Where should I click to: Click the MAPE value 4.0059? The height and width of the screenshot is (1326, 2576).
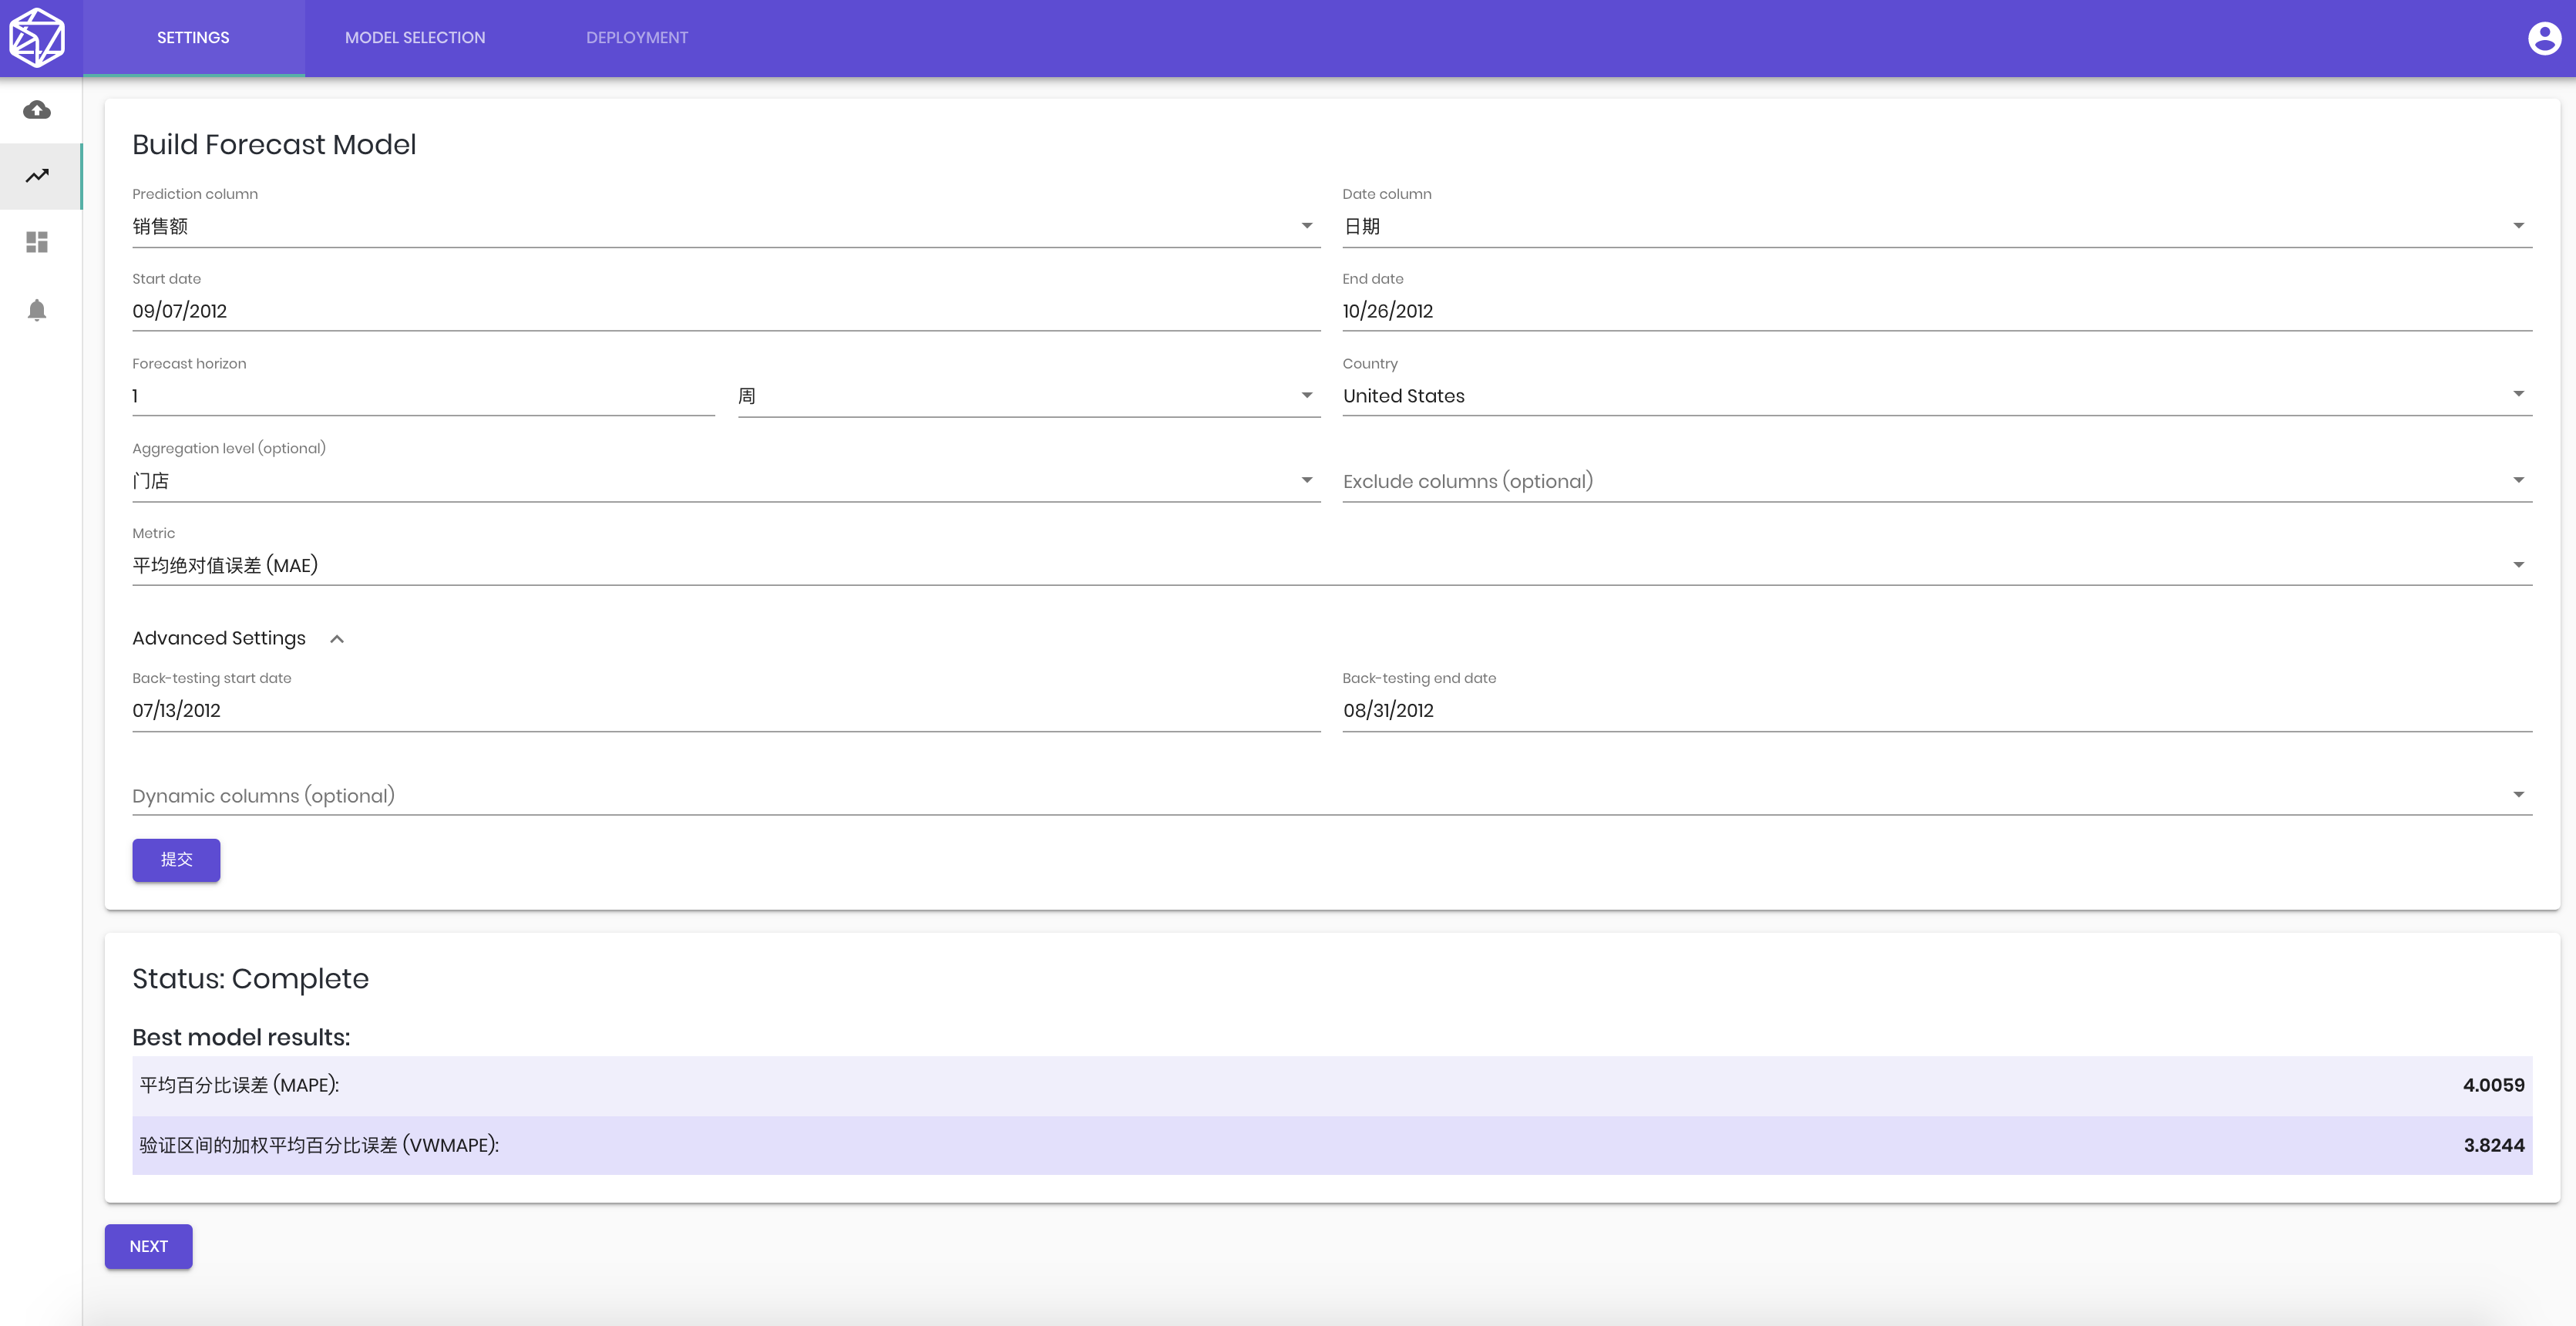[2493, 1086]
